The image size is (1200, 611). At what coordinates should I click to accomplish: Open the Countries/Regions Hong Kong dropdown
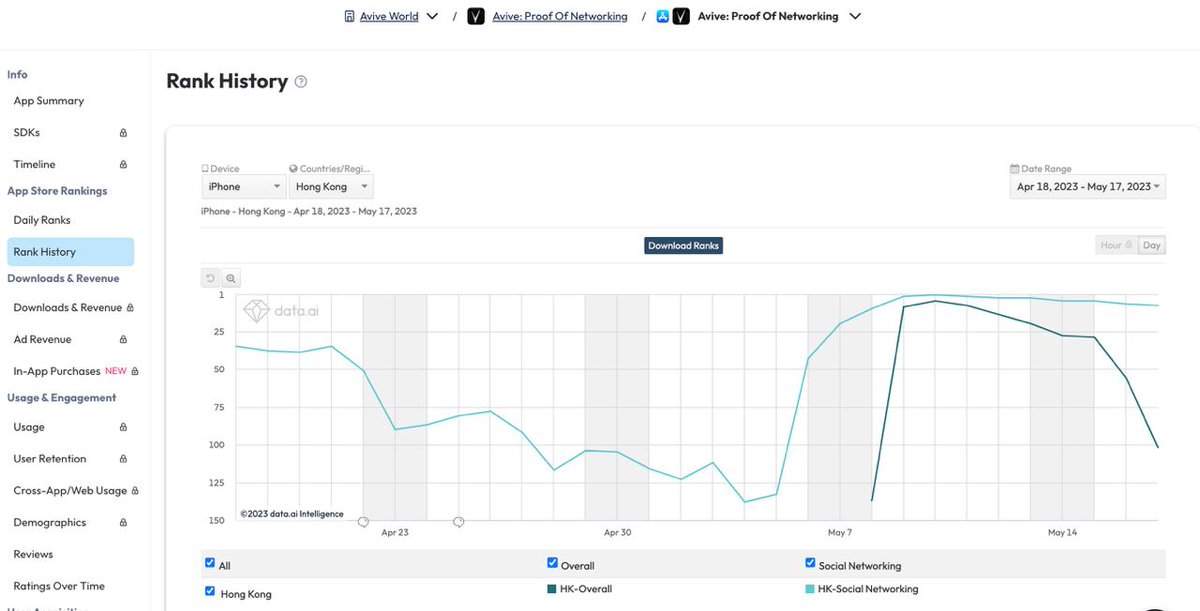coord(332,187)
